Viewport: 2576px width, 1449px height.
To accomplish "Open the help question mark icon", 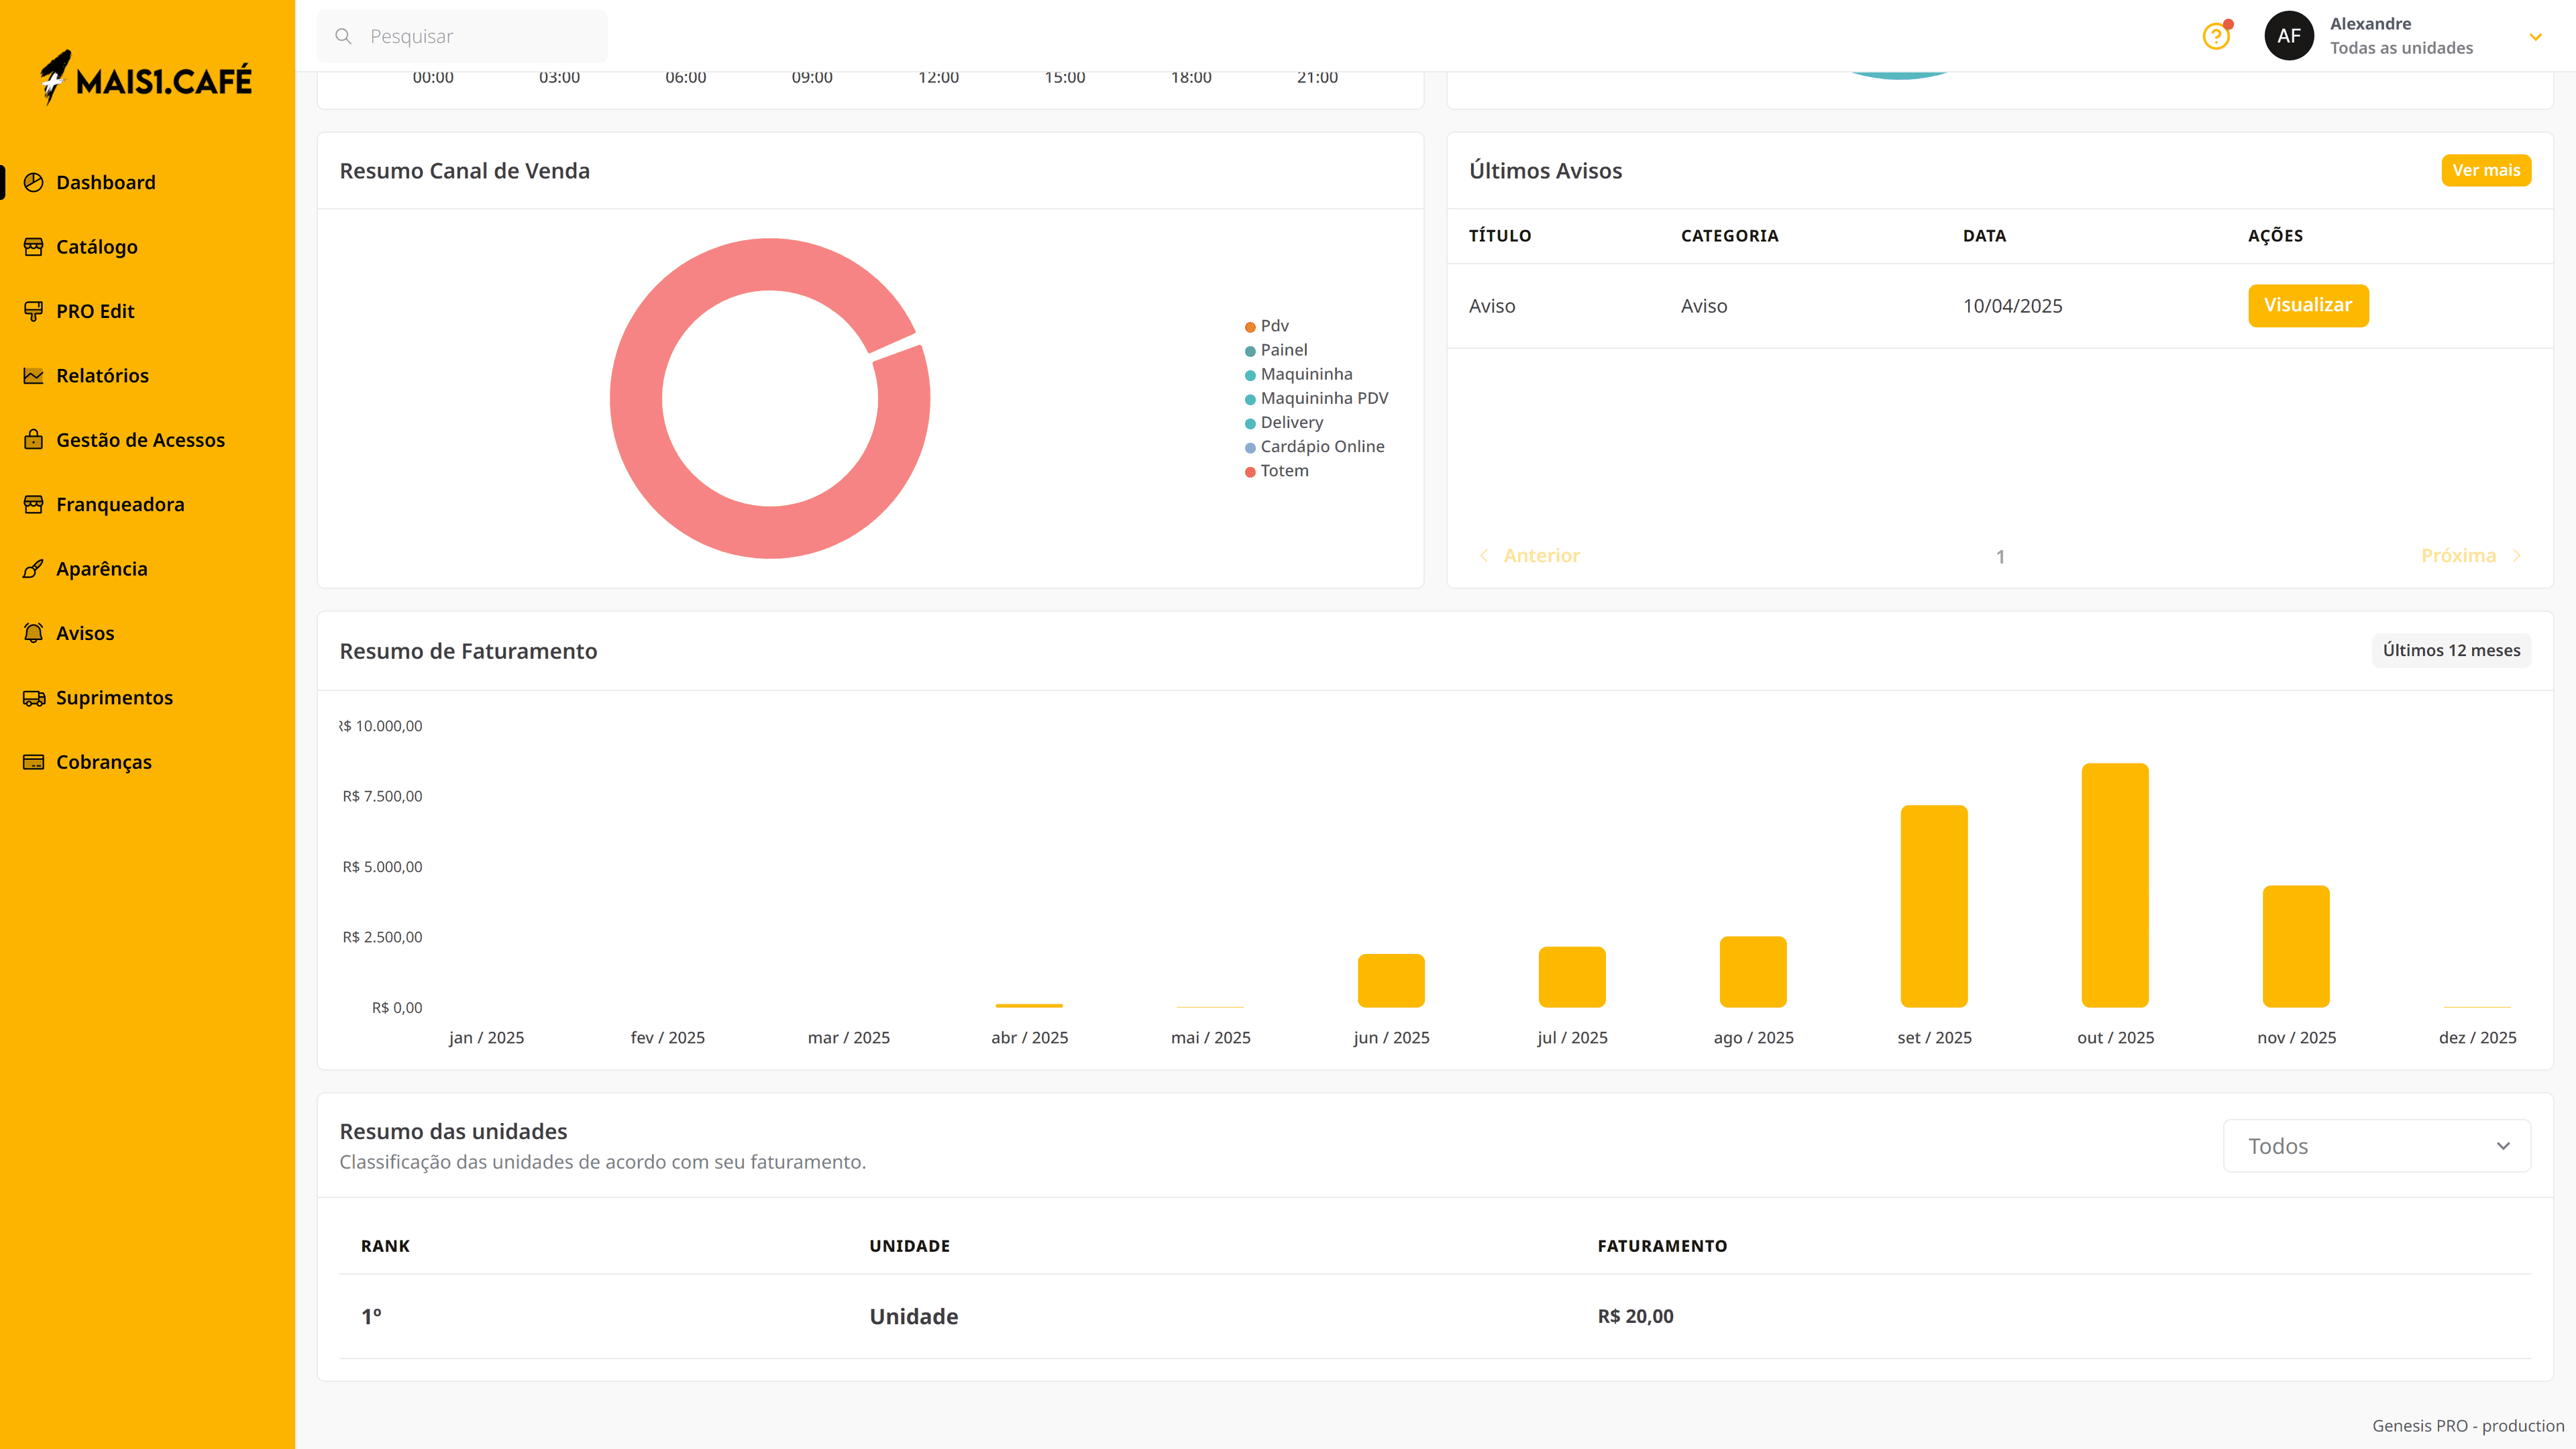I will coord(2216,37).
